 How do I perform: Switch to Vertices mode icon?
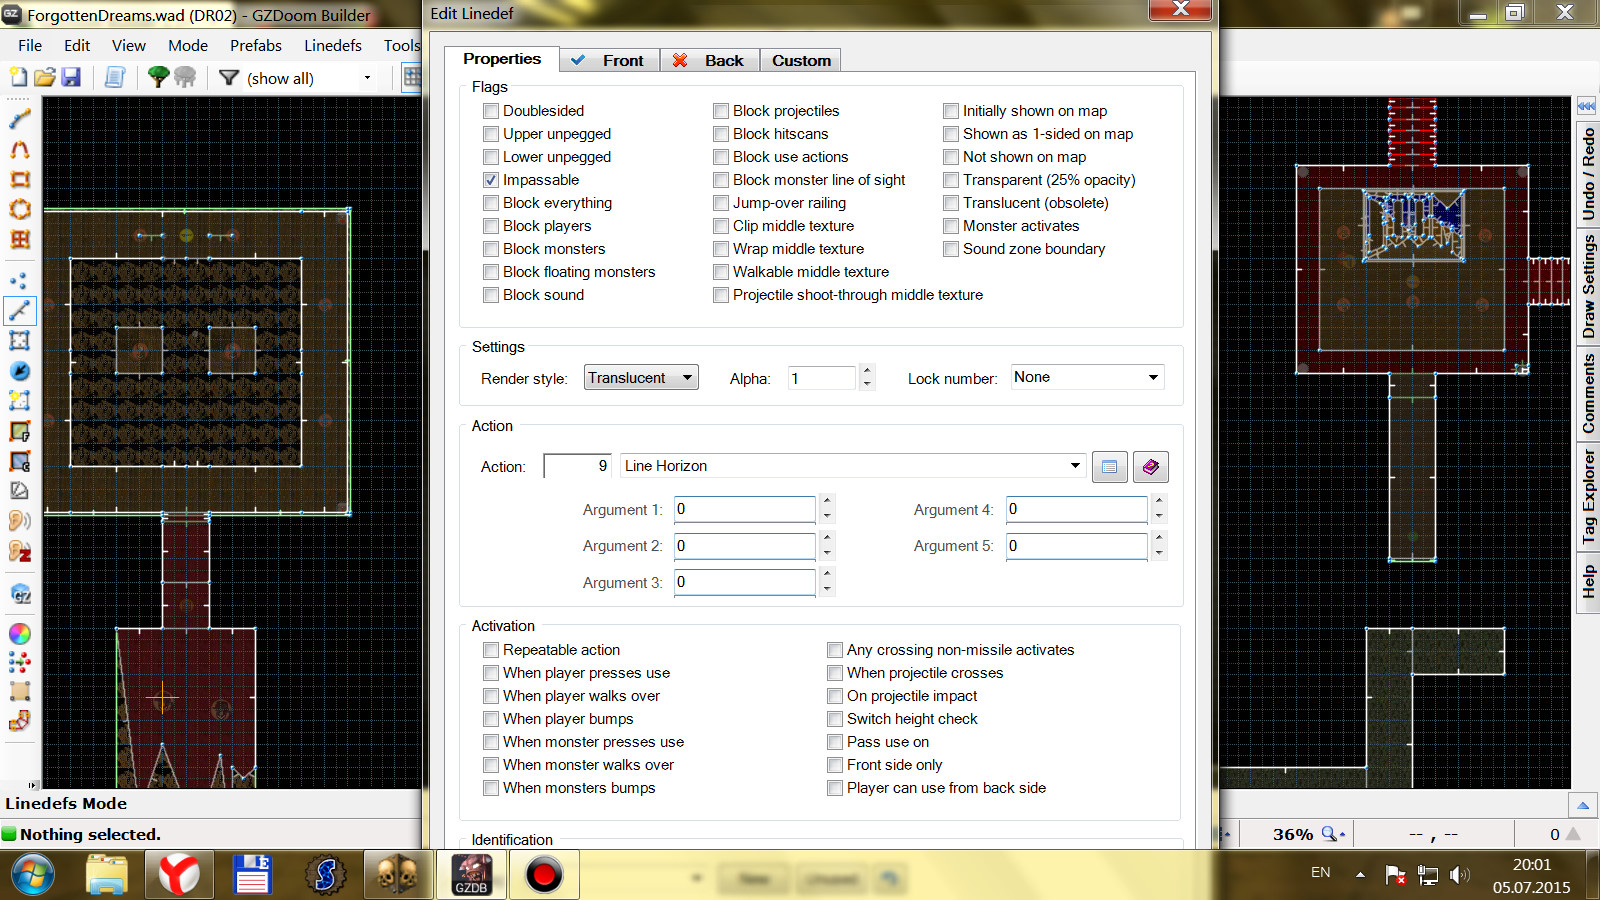click(x=19, y=281)
